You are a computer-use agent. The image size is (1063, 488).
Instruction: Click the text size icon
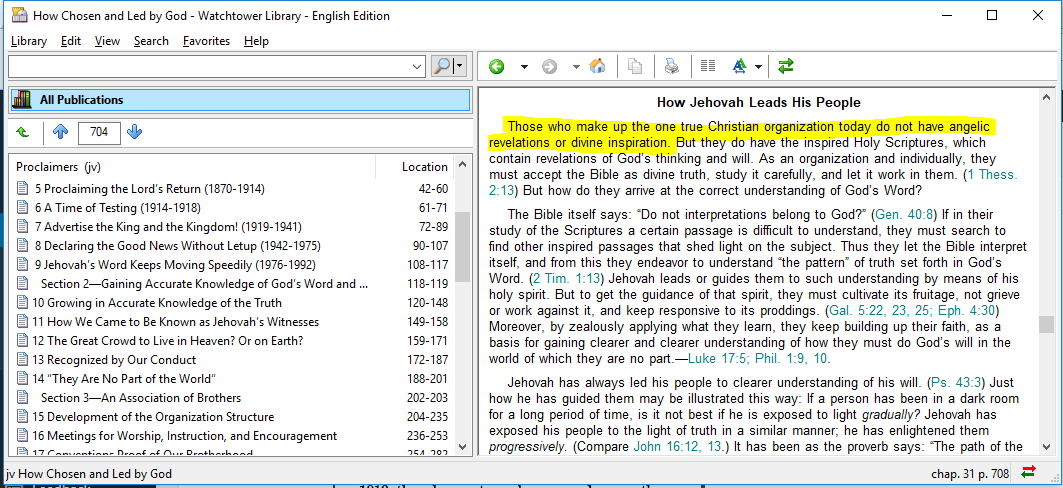[740, 67]
